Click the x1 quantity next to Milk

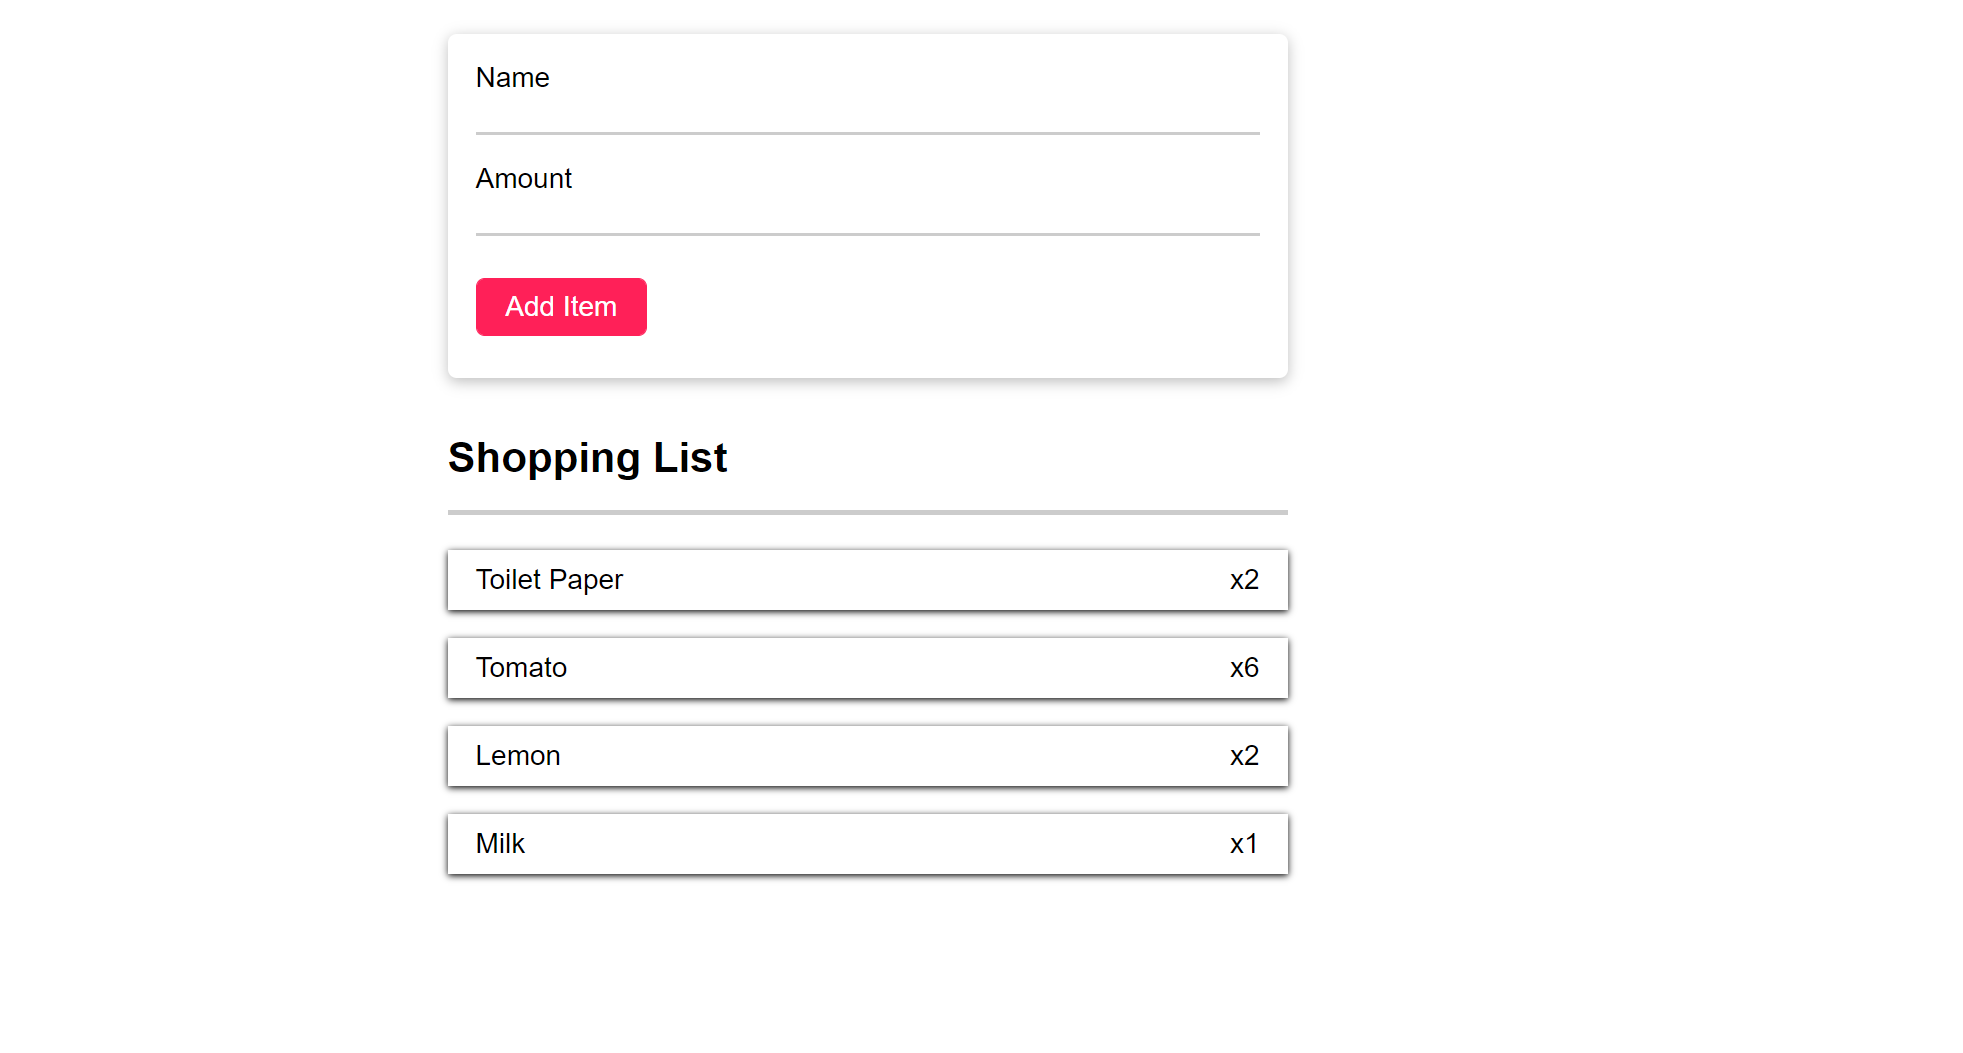(1244, 844)
